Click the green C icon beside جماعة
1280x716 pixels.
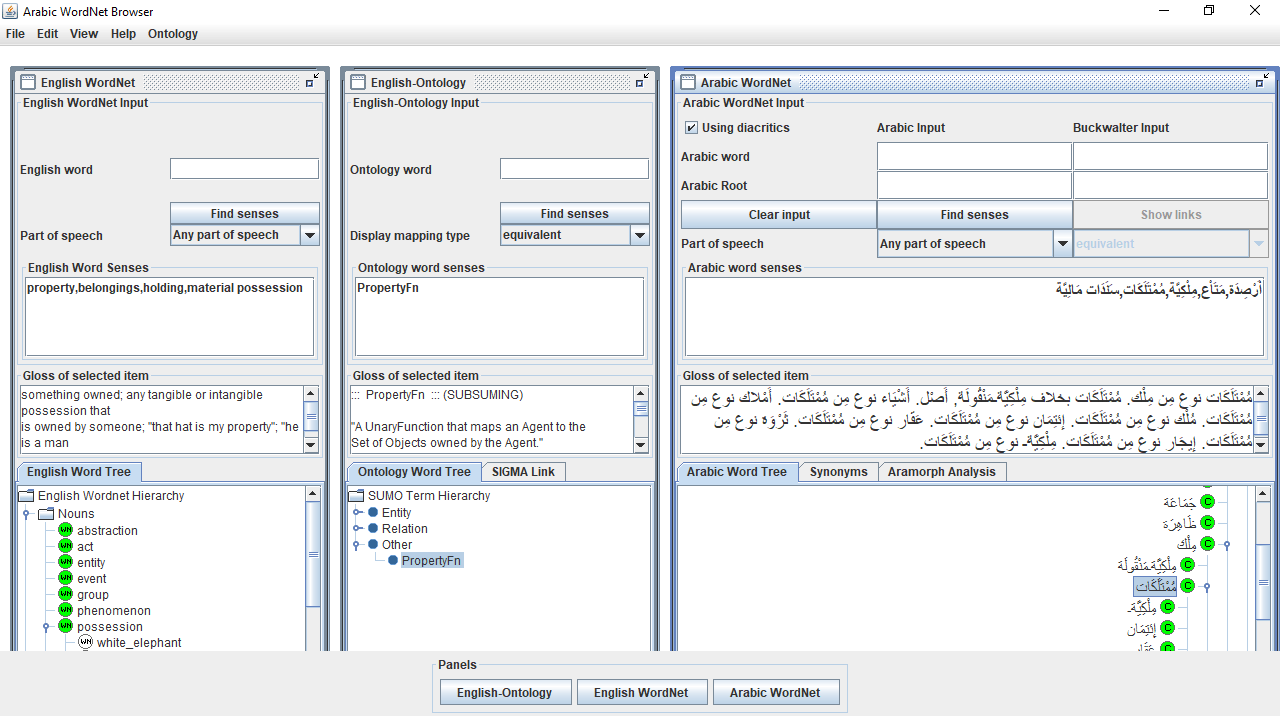pyautogui.click(x=1207, y=501)
